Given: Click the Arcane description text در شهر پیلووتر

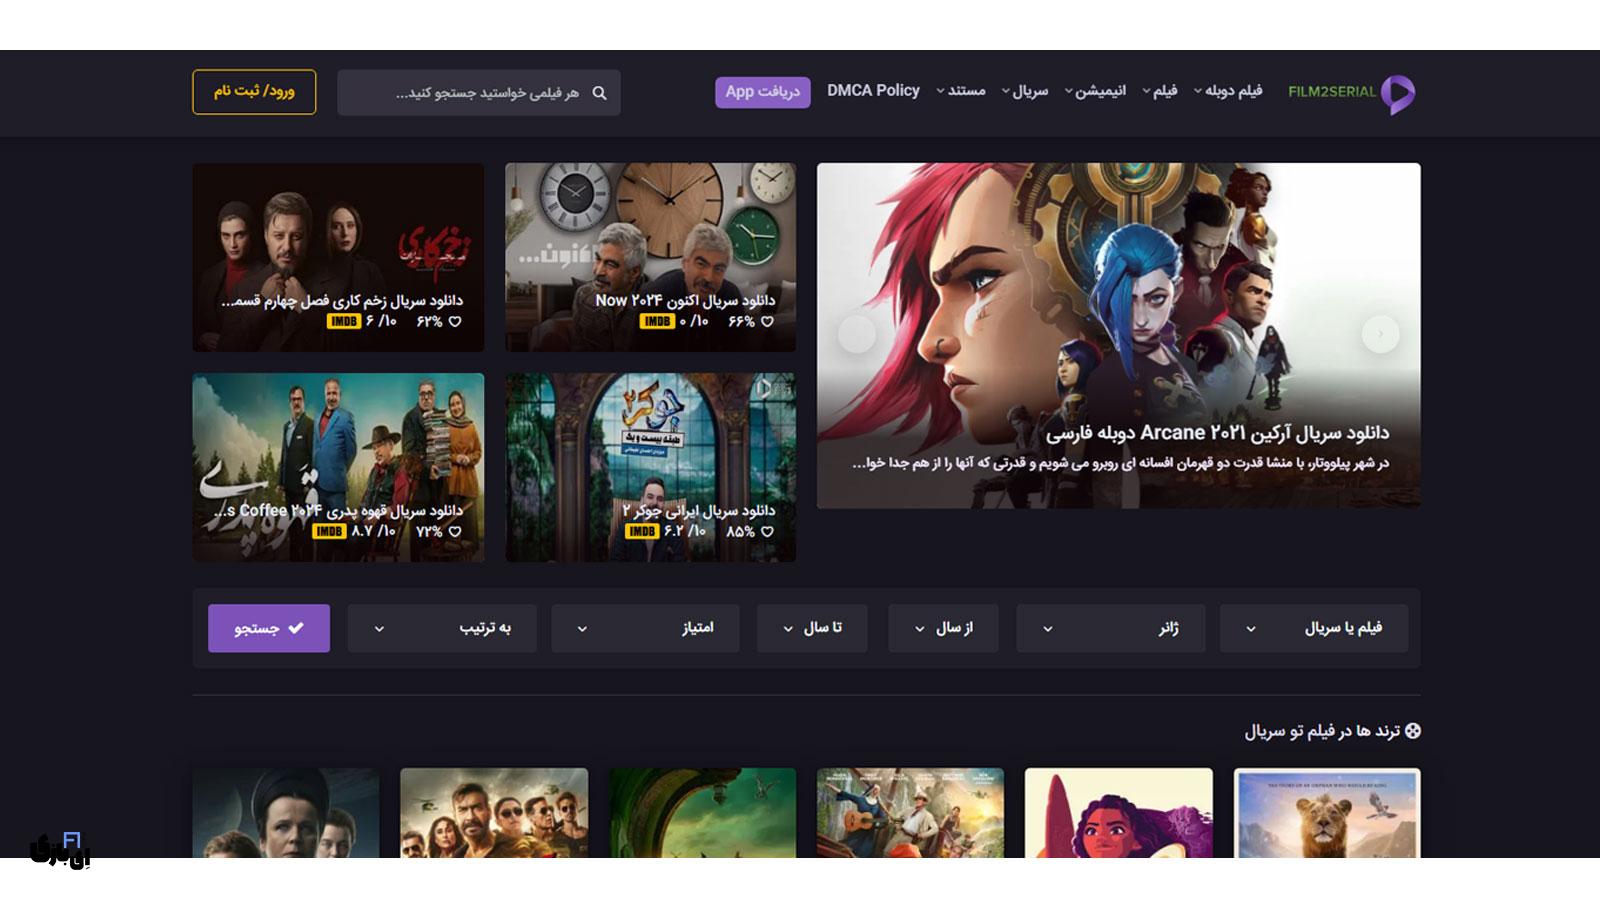Looking at the screenshot, I should click(1120, 463).
